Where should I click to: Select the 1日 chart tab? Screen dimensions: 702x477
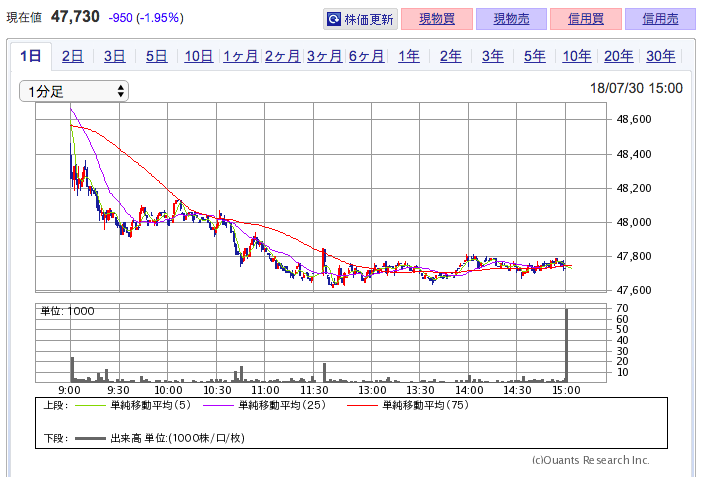(31, 56)
